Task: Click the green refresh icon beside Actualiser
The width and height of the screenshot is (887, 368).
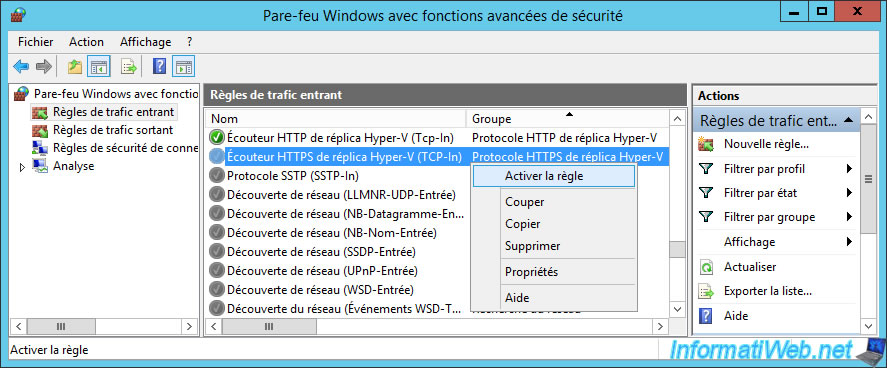Action: [x=706, y=267]
